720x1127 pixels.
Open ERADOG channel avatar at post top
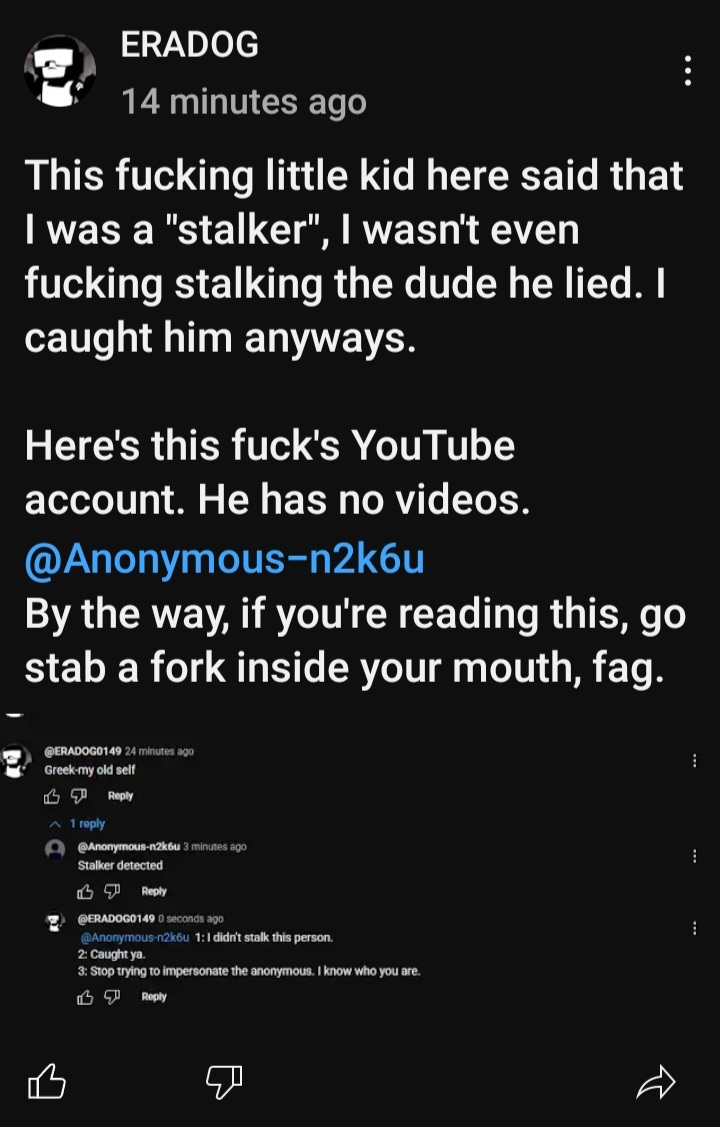pos(59,71)
